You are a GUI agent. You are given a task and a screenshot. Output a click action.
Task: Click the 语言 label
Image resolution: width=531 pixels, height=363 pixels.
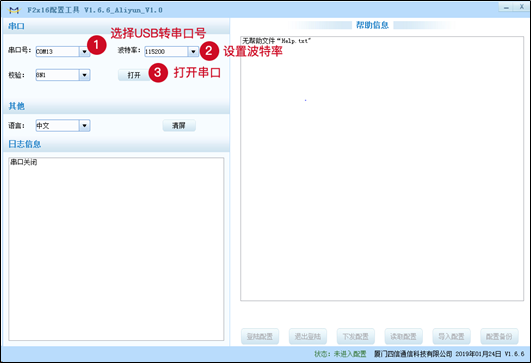click(x=16, y=126)
